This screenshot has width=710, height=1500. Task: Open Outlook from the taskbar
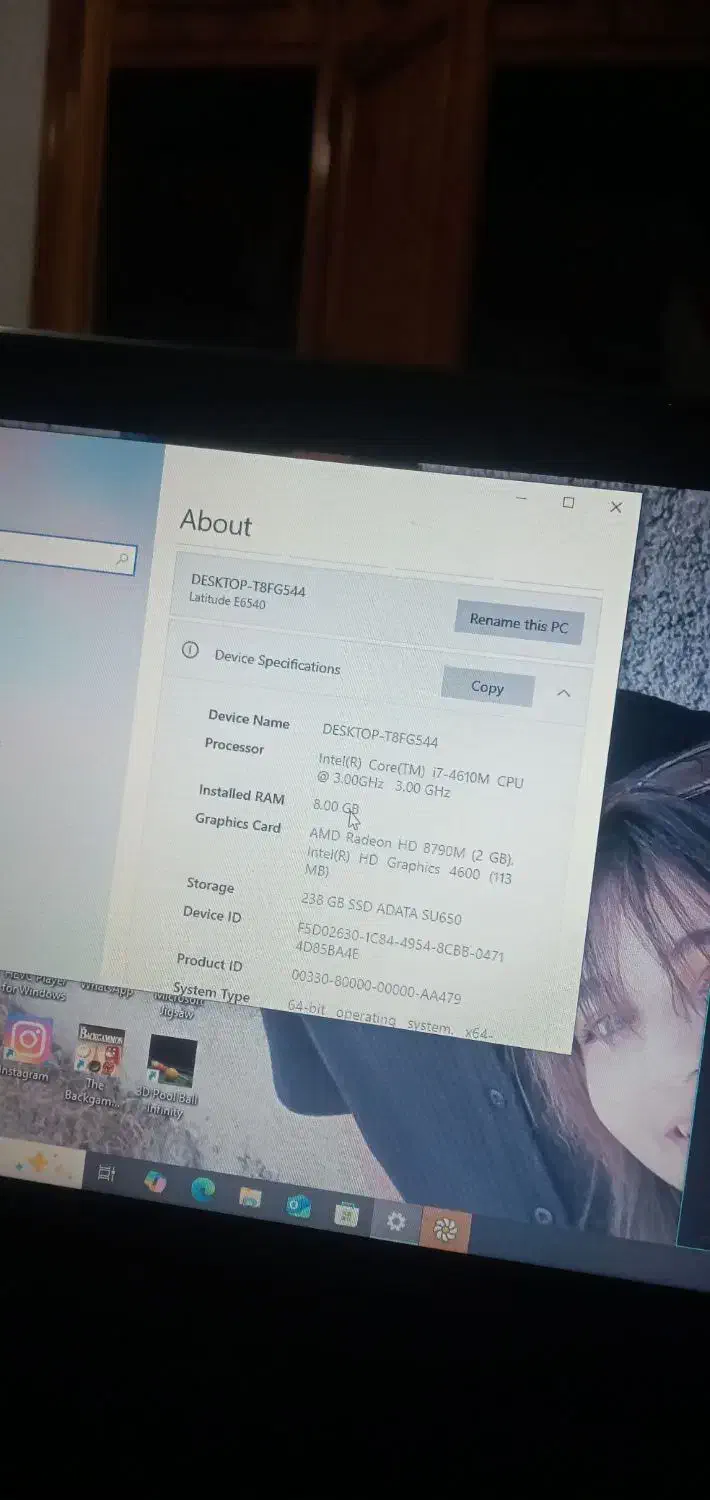298,1206
